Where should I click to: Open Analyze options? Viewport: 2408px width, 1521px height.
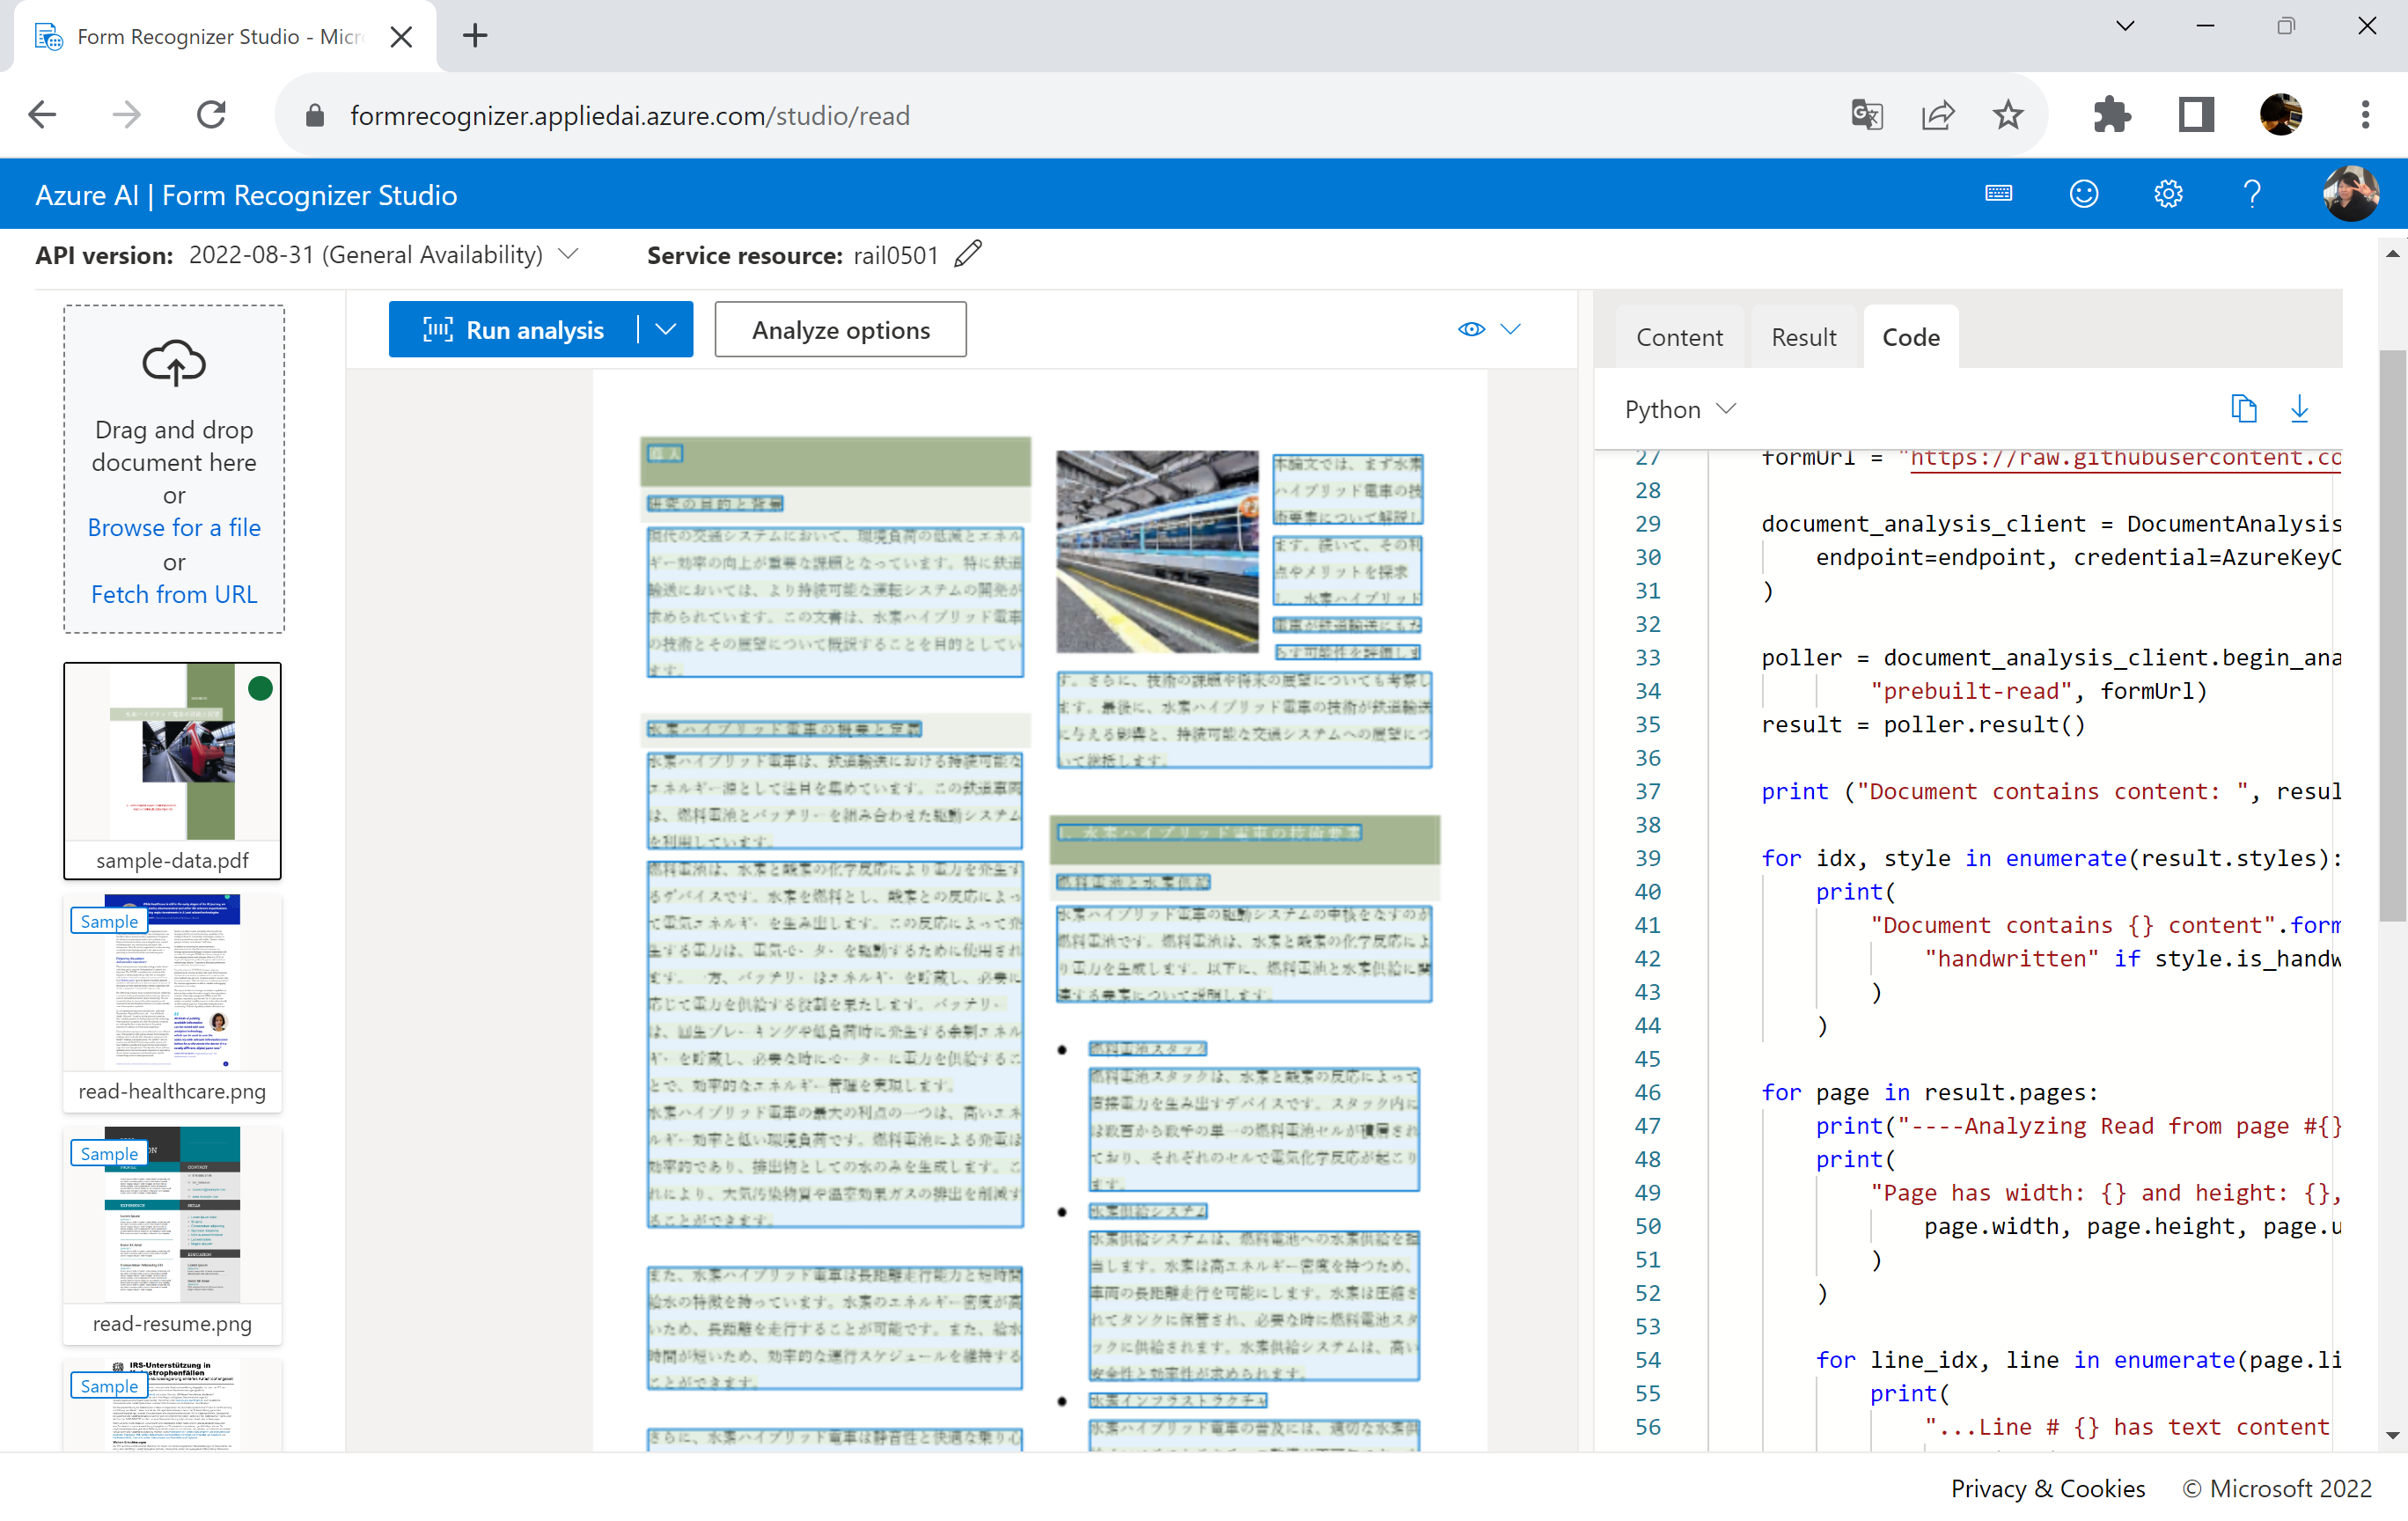(840, 329)
